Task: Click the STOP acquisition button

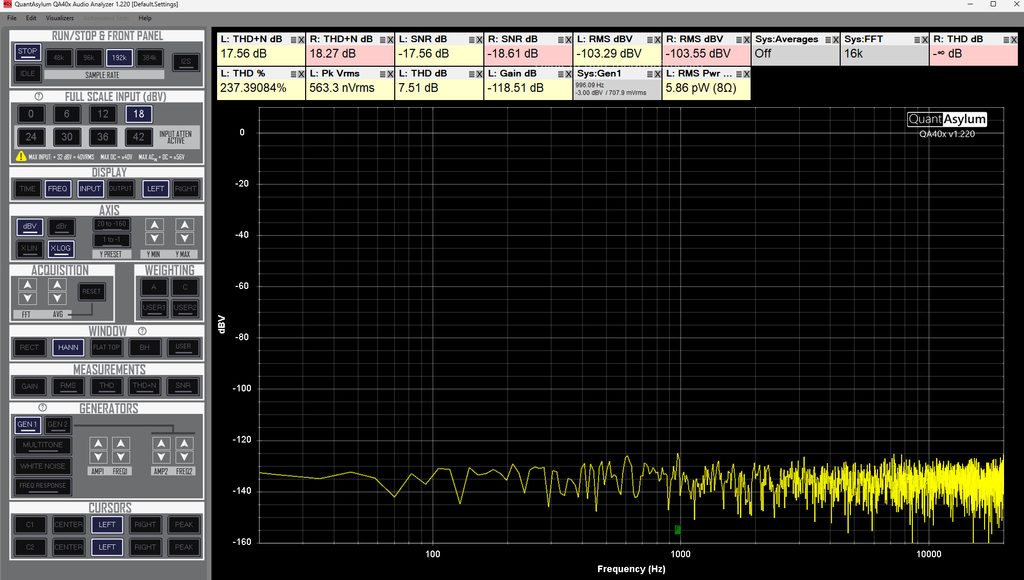Action: 27,52
